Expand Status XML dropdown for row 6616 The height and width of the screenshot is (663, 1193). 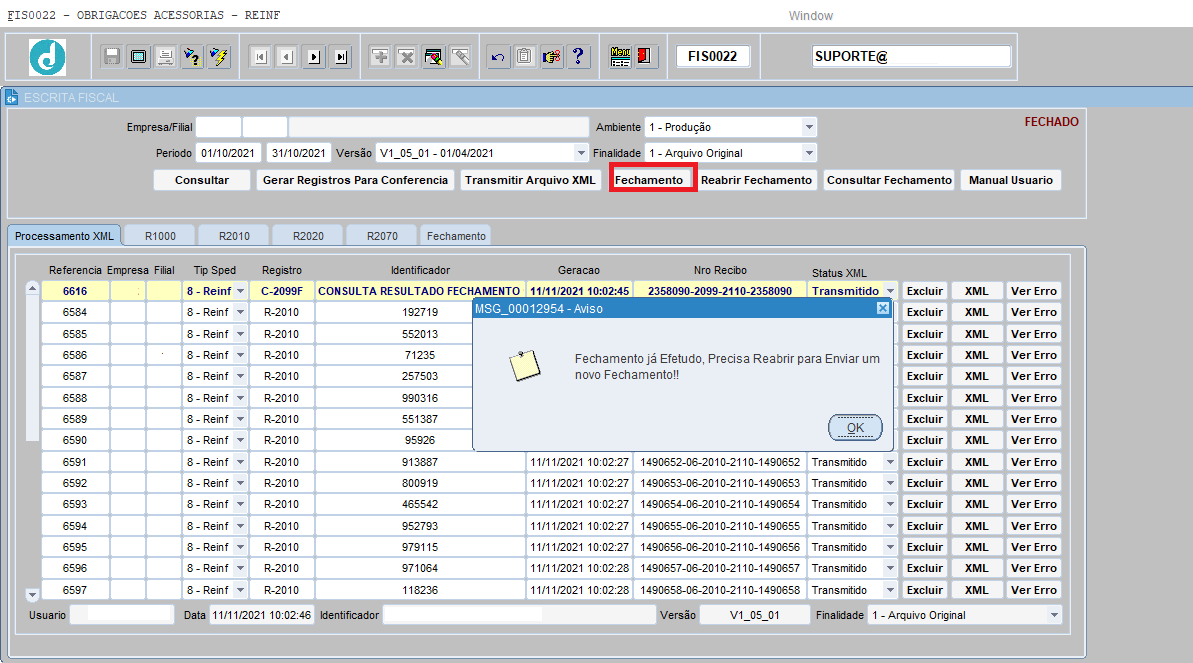coord(890,291)
